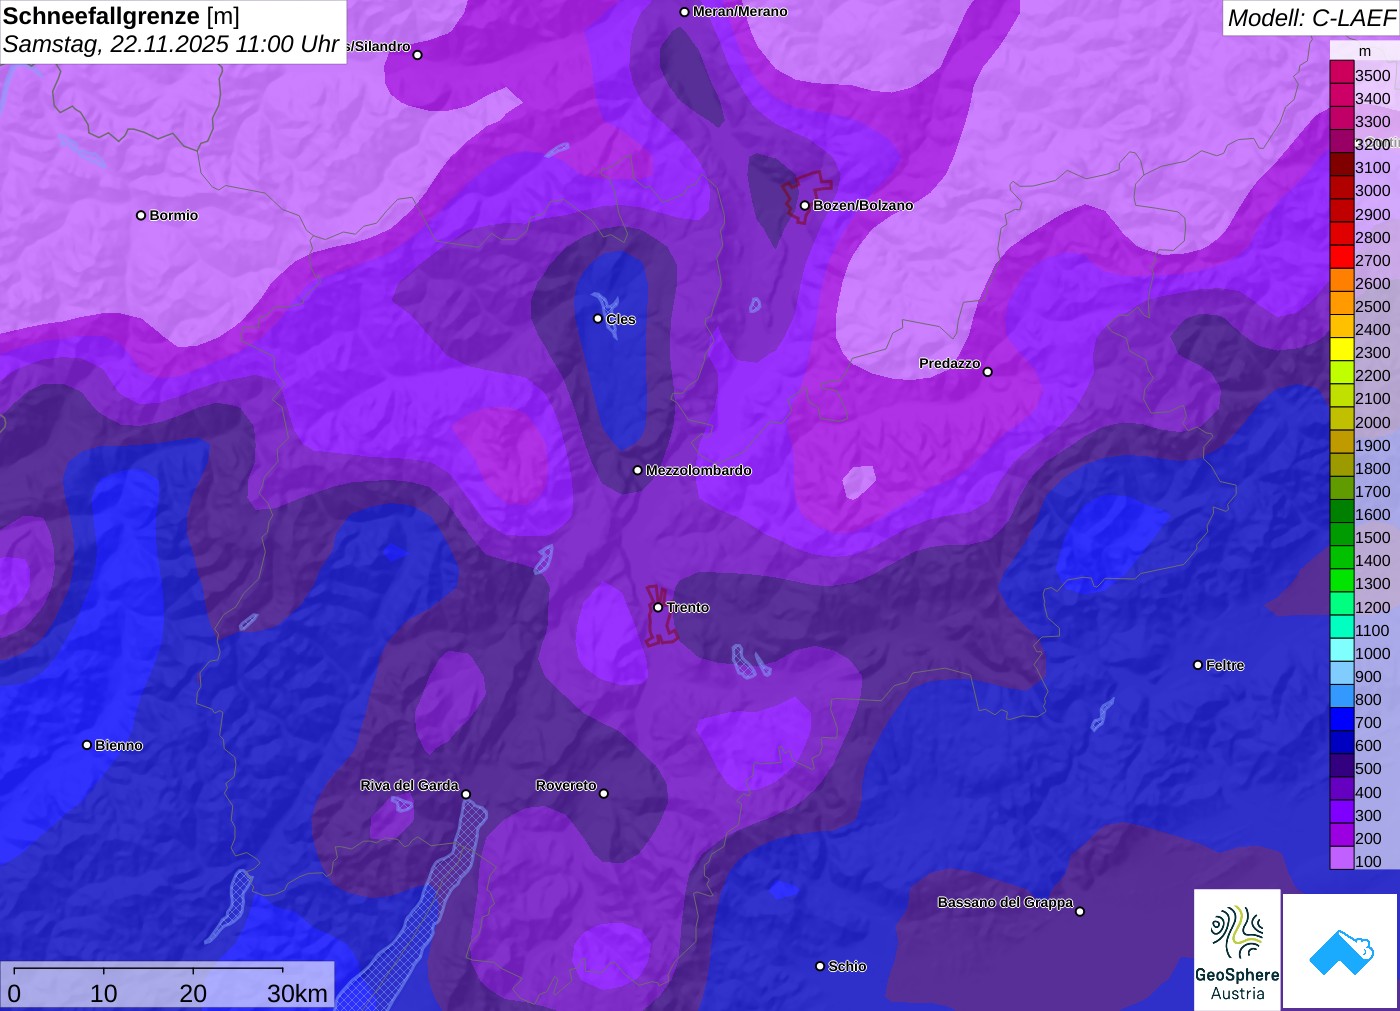This screenshot has height=1011, width=1400.
Task: Click the legend unit header m
Action: [x=1365, y=51]
